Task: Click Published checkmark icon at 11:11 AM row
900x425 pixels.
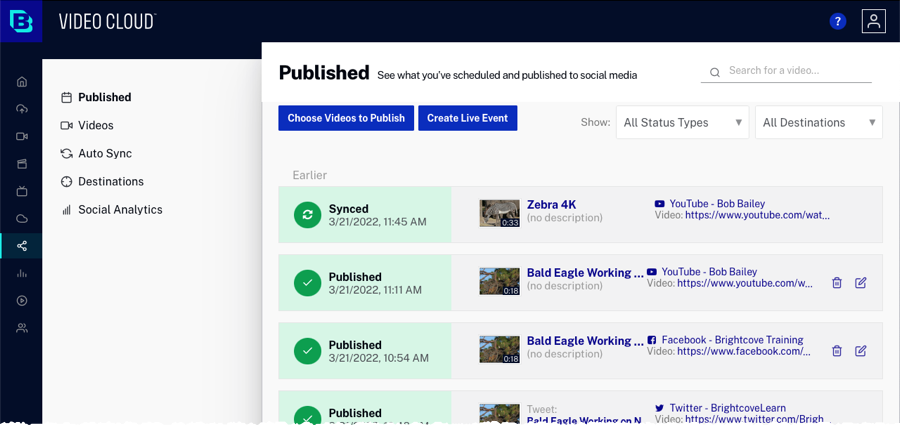Action: [x=308, y=283]
